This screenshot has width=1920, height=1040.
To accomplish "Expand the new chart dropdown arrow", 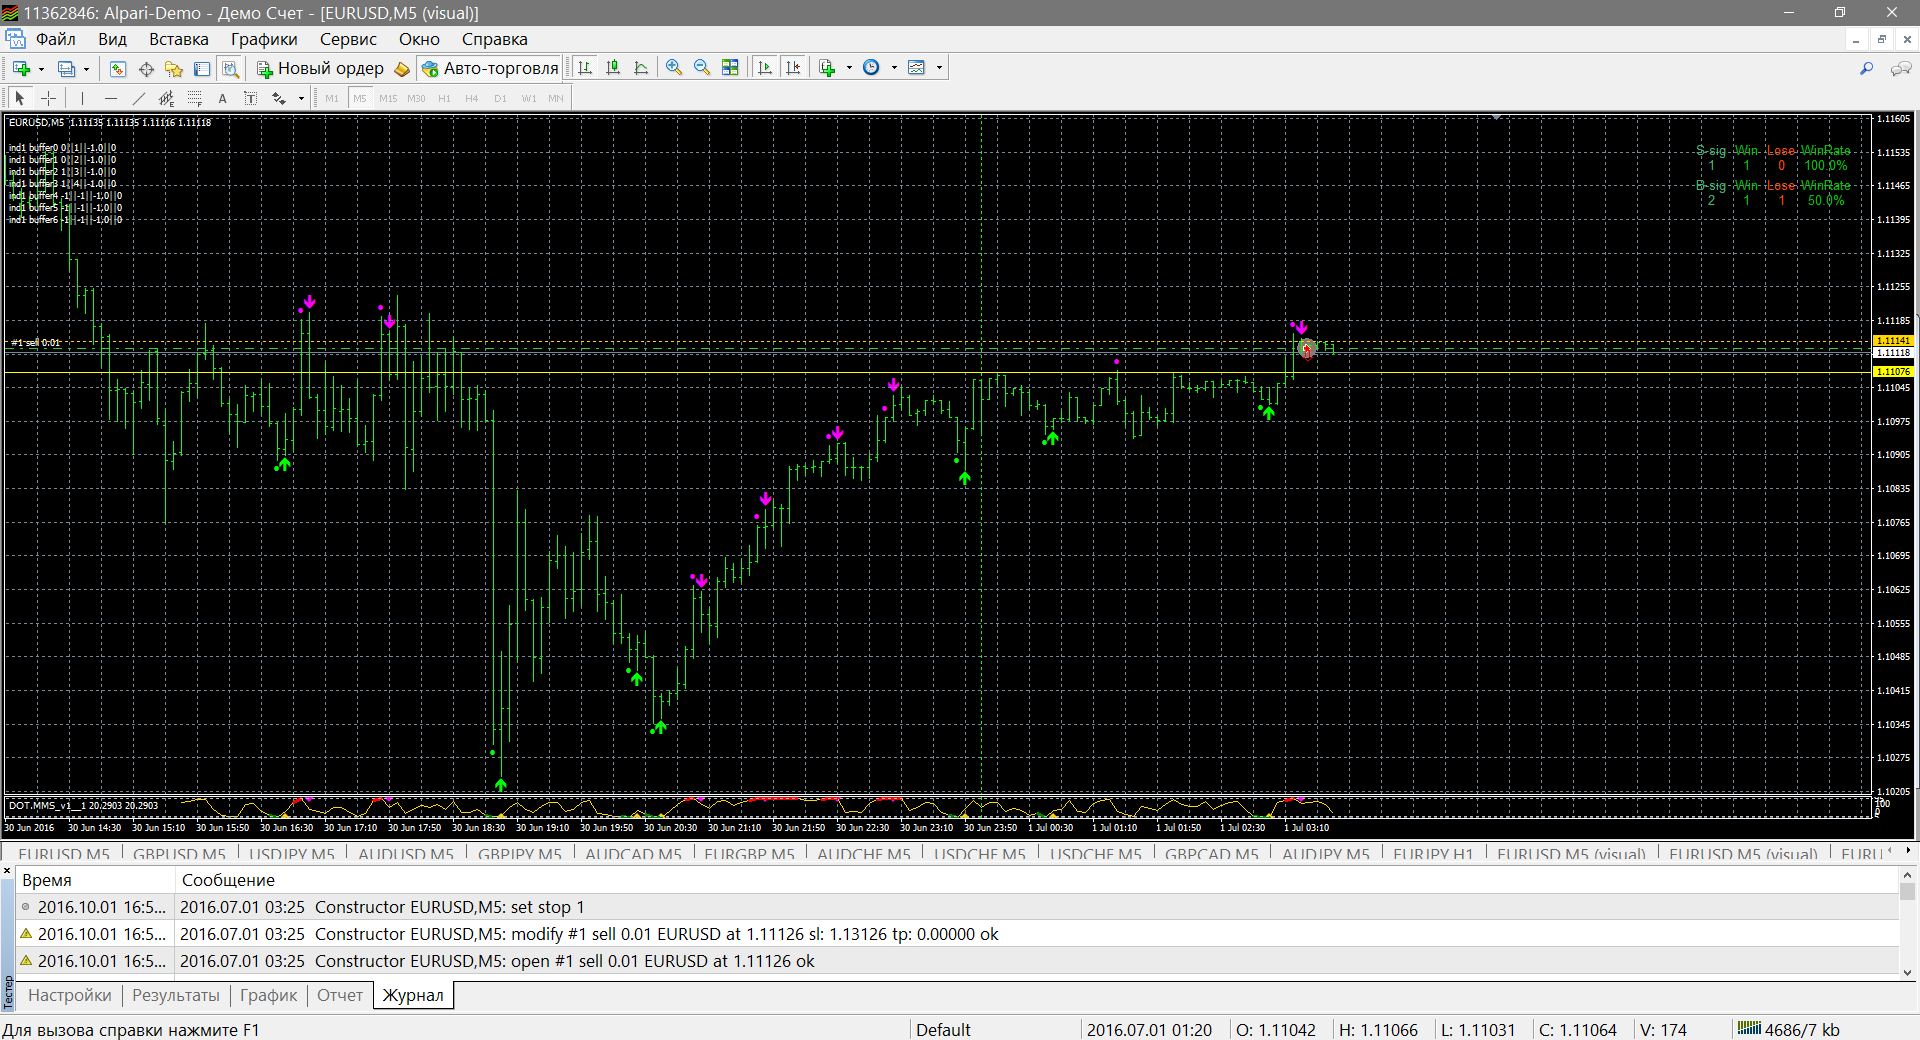I will pos(41,68).
